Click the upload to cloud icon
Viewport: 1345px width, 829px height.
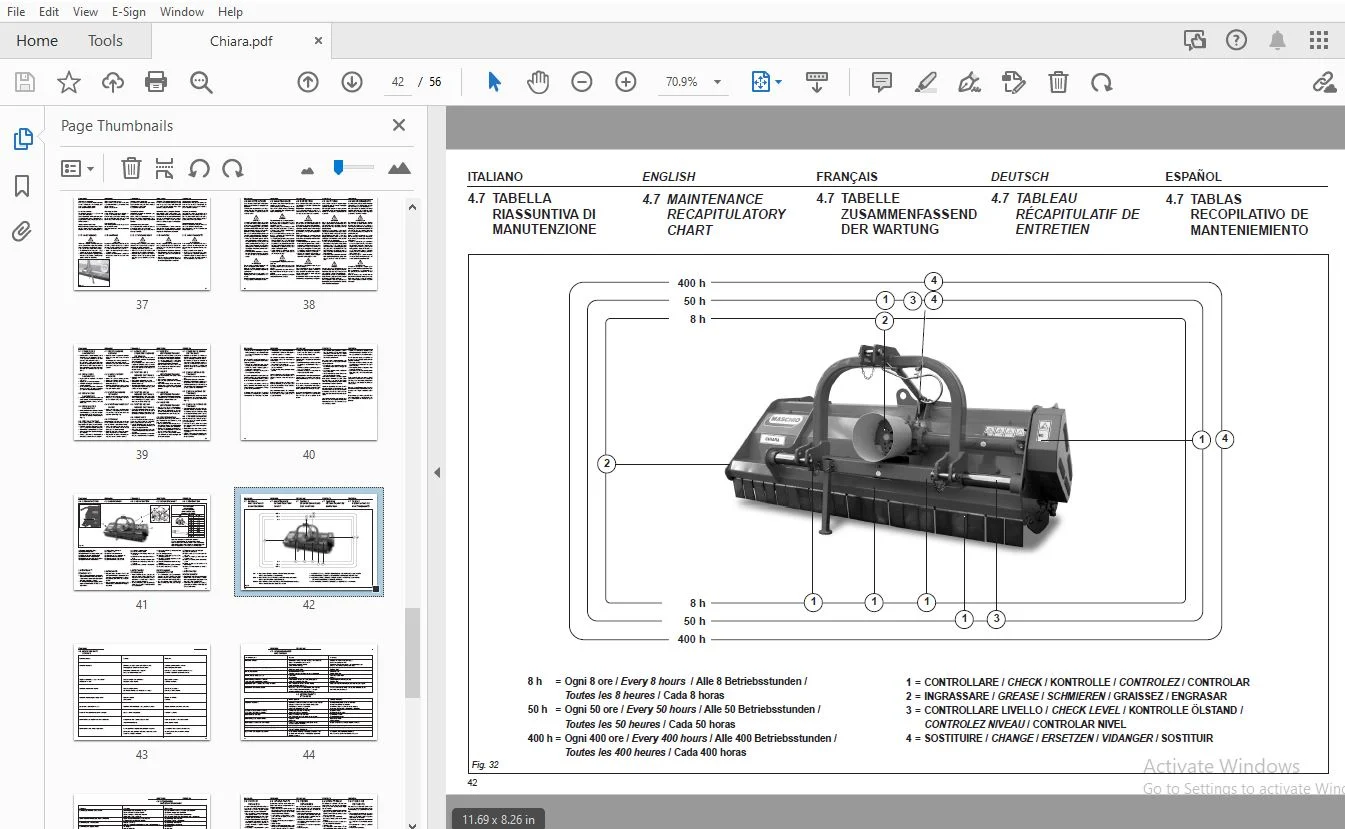113,82
